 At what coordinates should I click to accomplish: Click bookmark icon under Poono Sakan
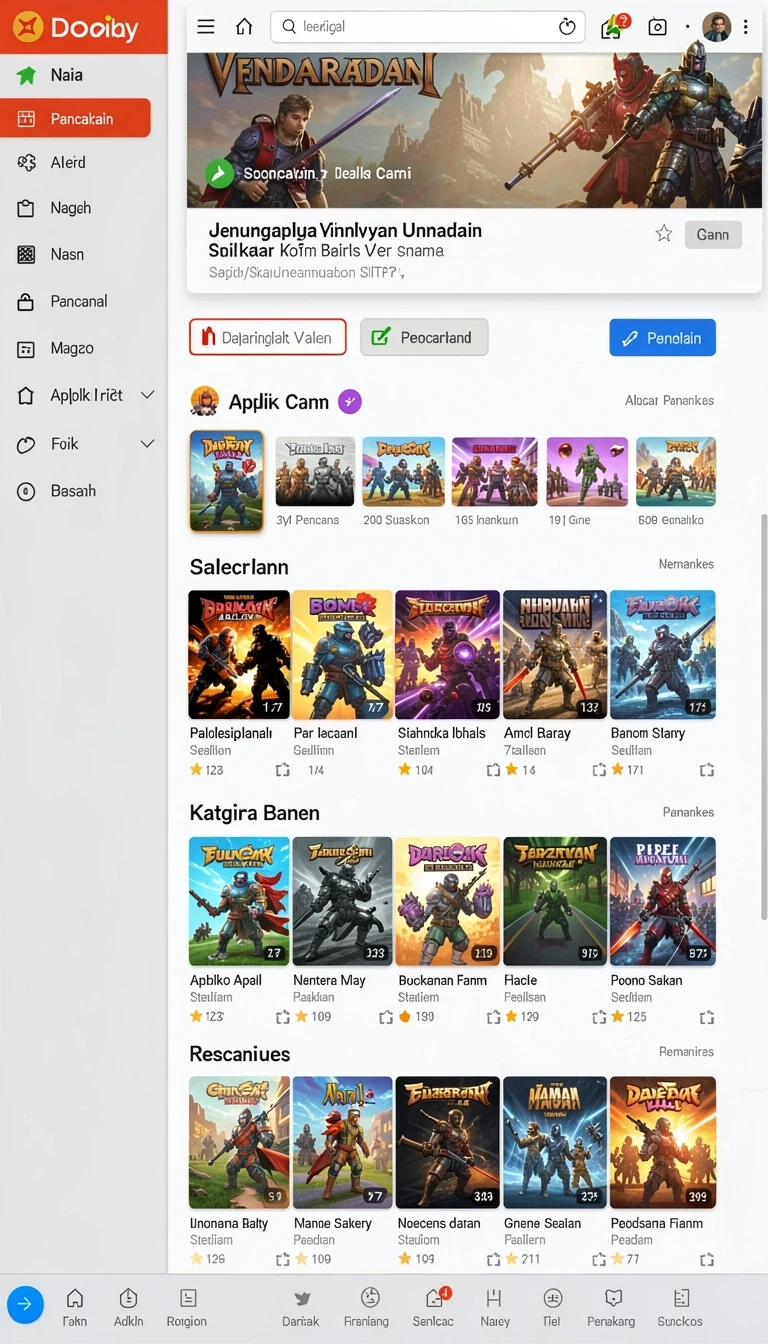click(707, 1017)
